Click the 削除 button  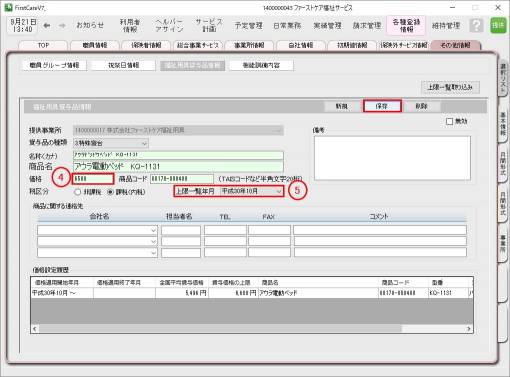[422, 106]
